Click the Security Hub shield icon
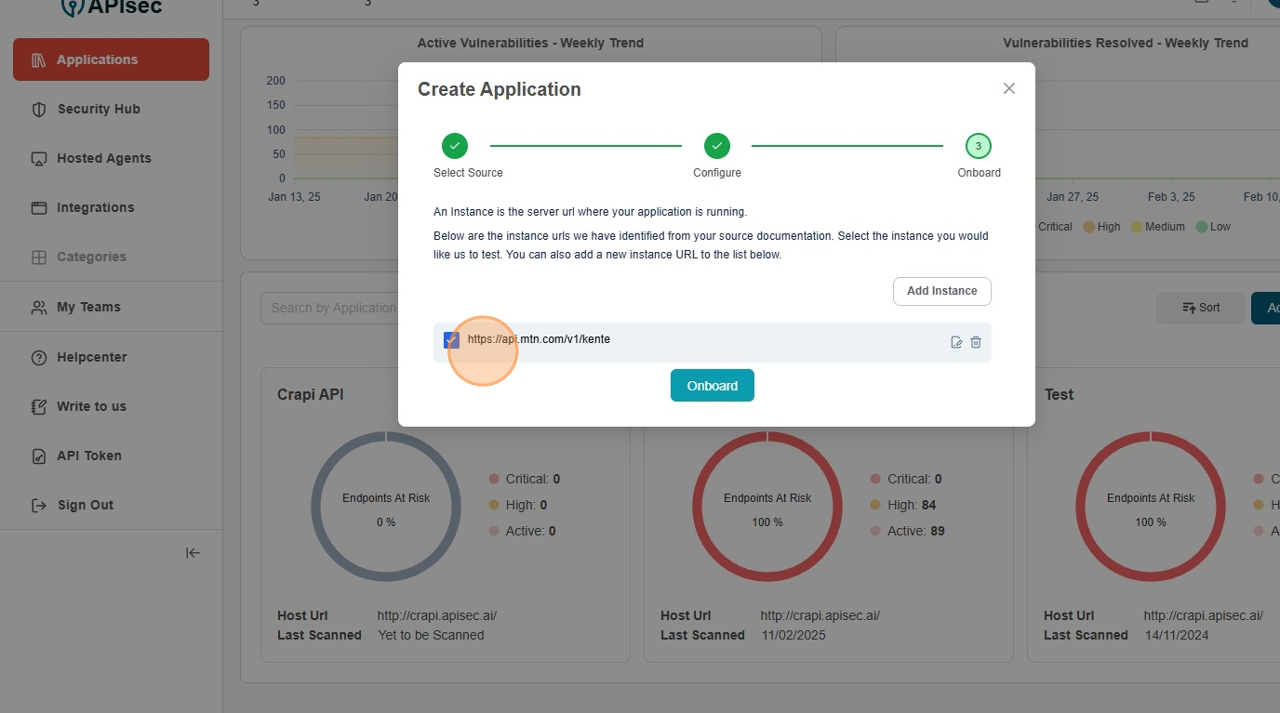The height and width of the screenshot is (713, 1280). click(x=39, y=109)
